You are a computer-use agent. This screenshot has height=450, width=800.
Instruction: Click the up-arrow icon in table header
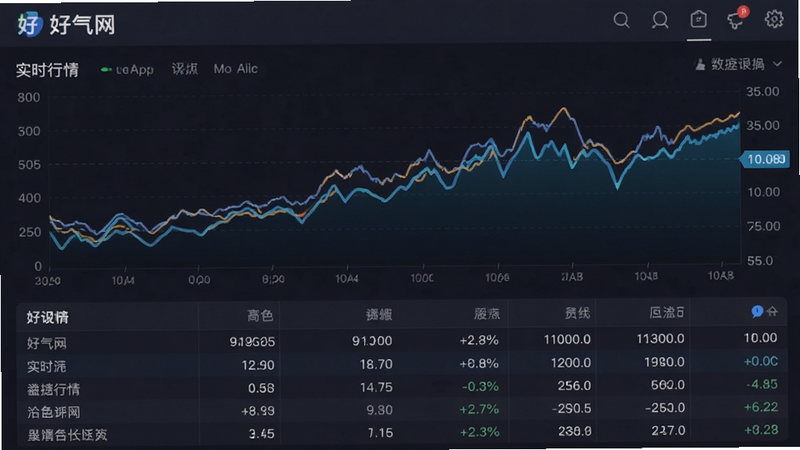coord(772,311)
